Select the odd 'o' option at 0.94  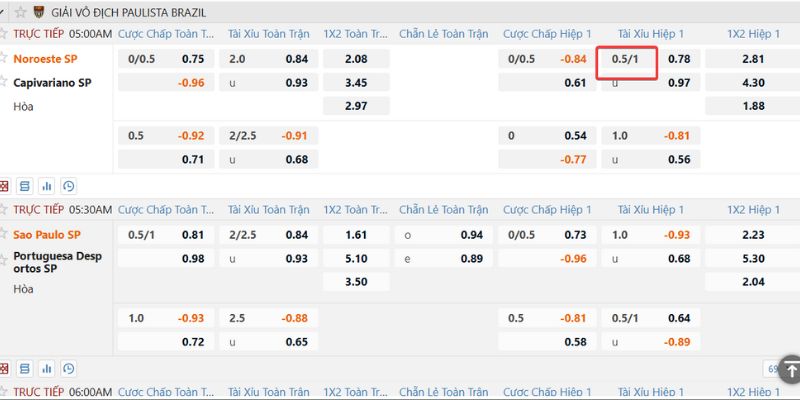point(471,235)
